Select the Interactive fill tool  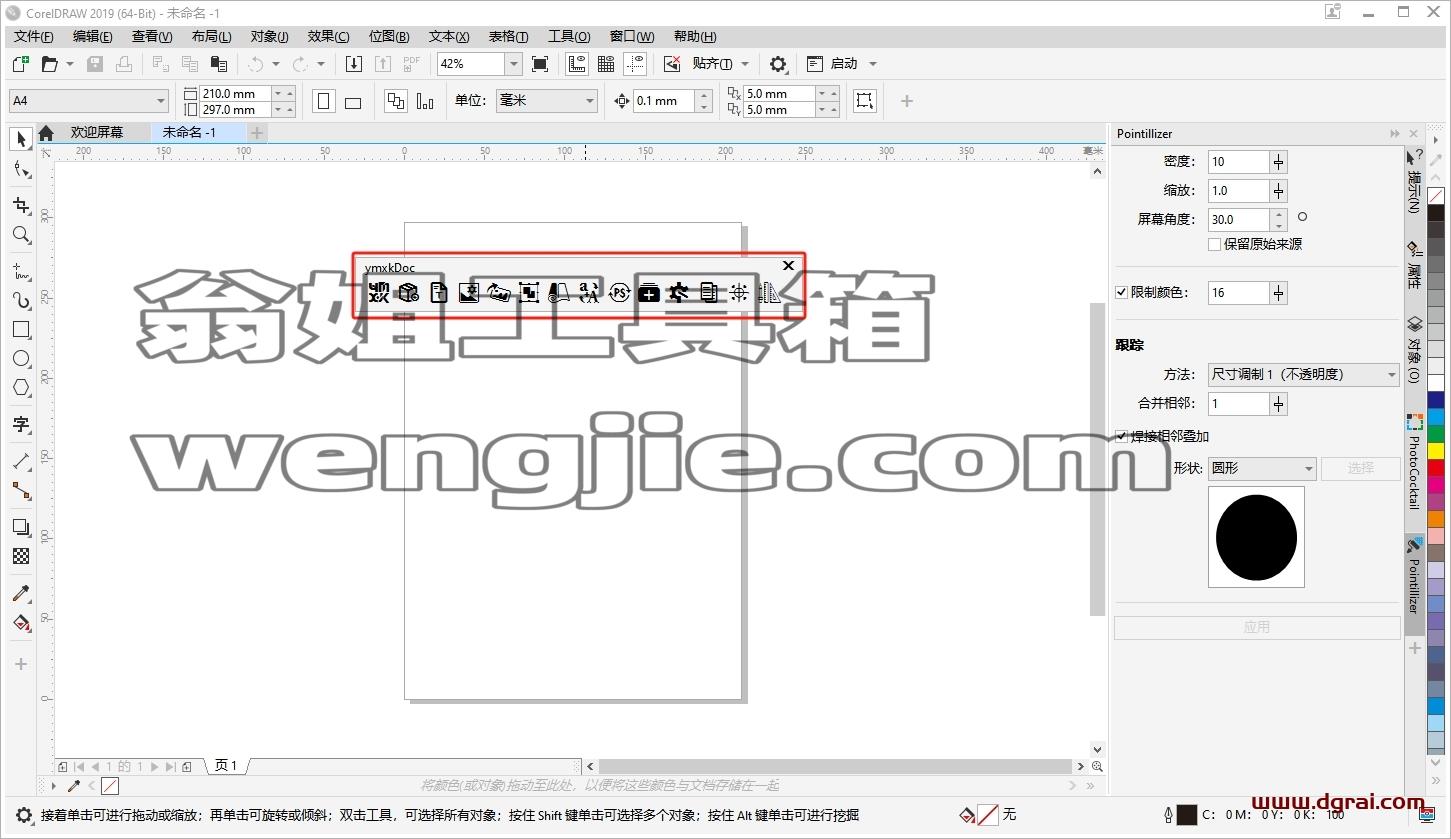click(x=20, y=623)
